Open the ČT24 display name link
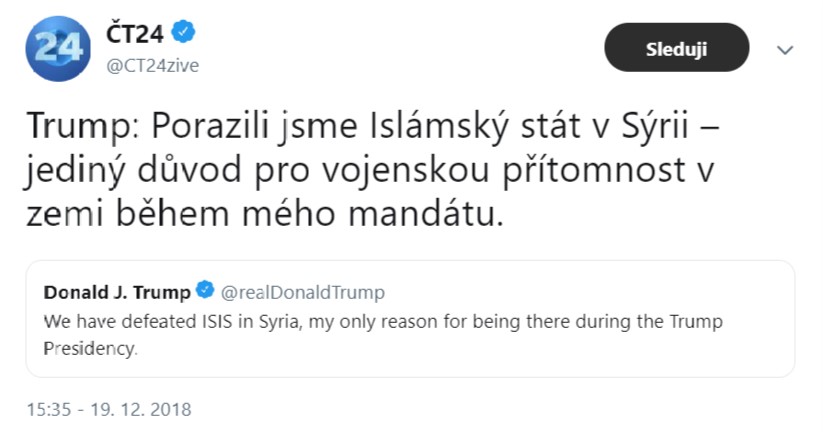 tap(135, 34)
